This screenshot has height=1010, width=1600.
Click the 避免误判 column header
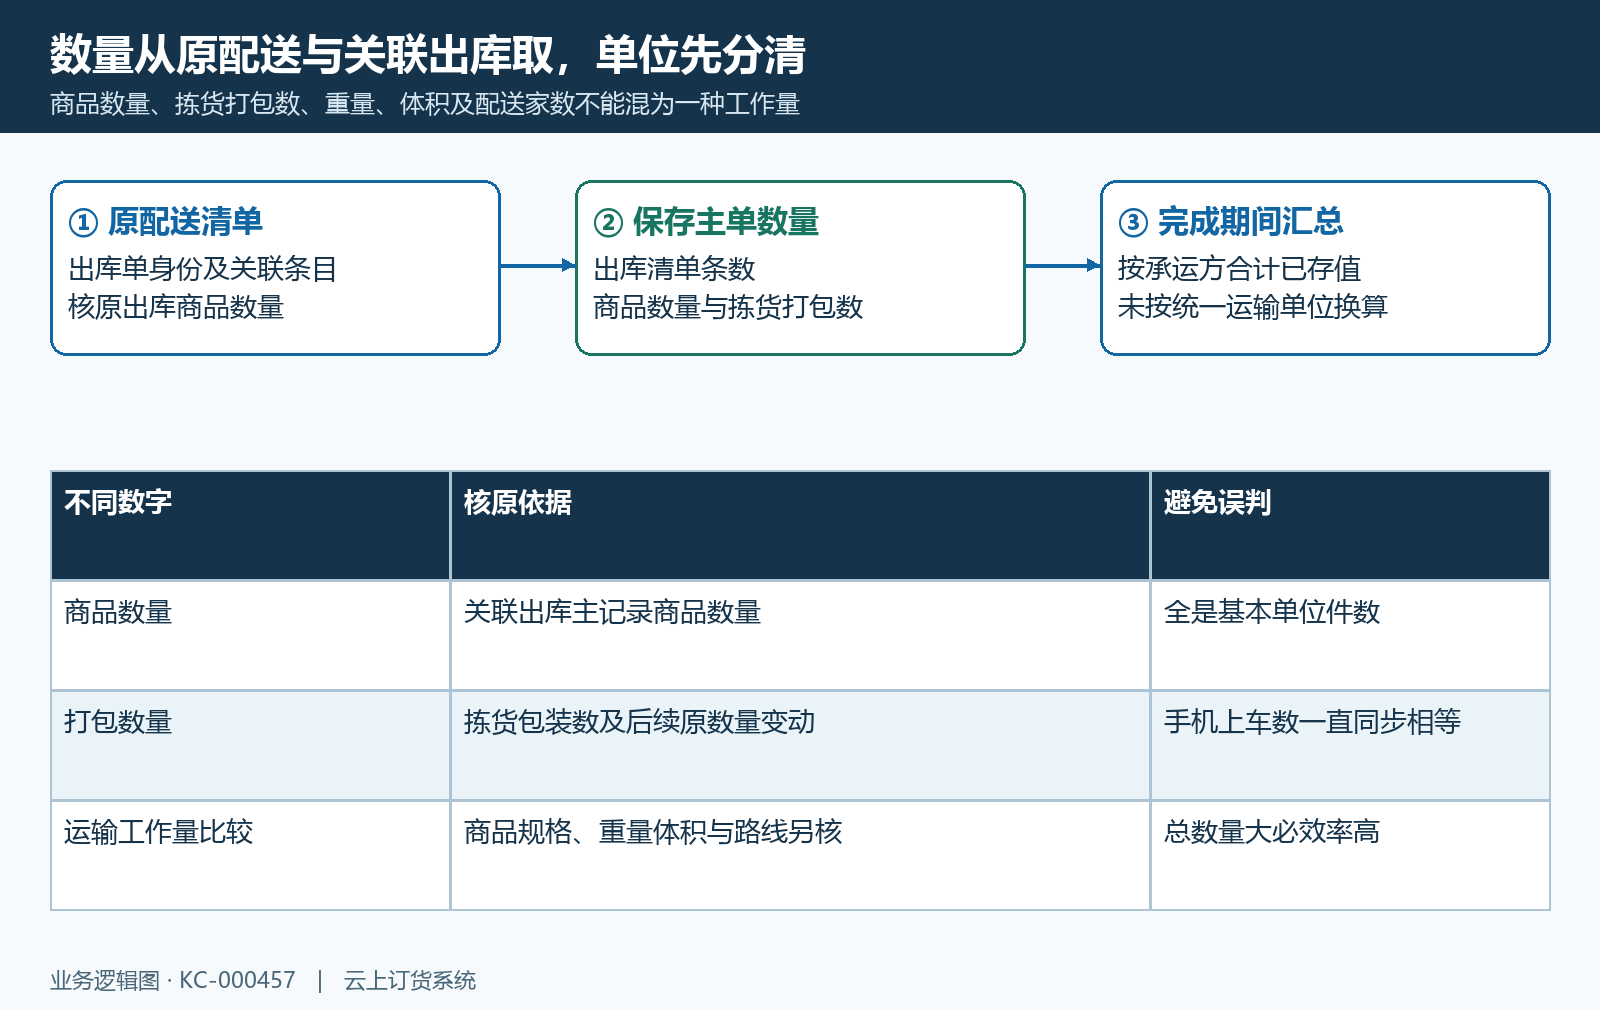[1350, 525]
